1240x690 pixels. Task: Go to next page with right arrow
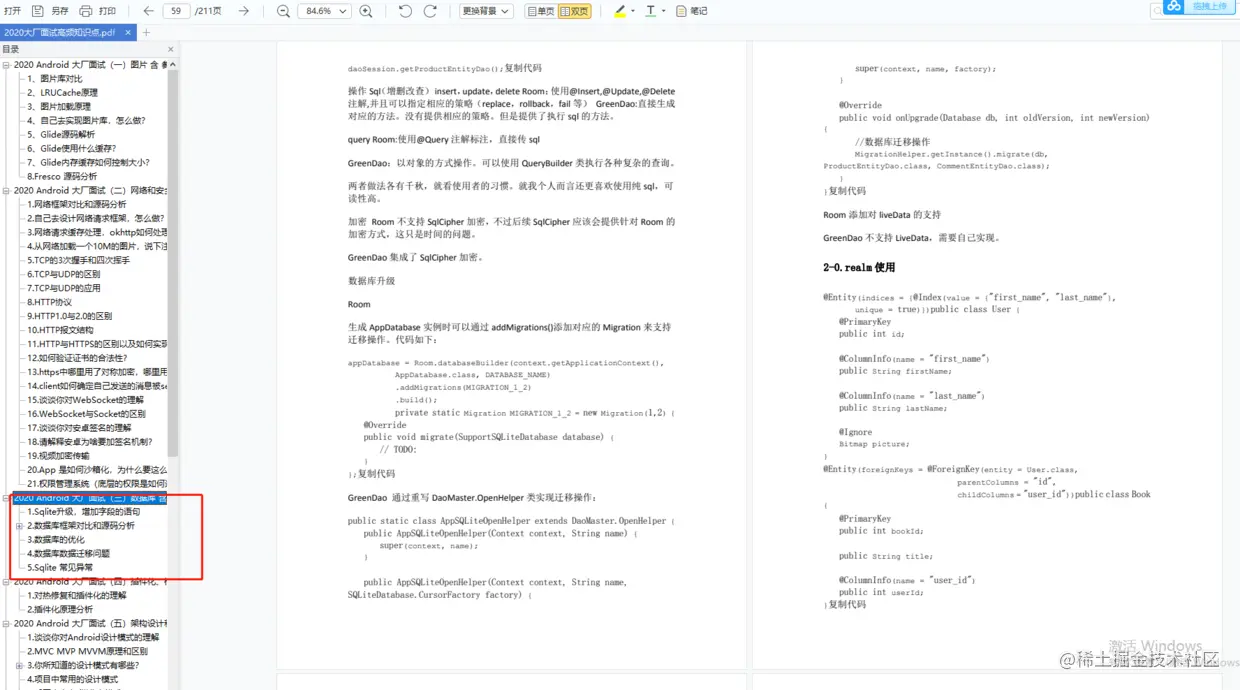tap(244, 11)
